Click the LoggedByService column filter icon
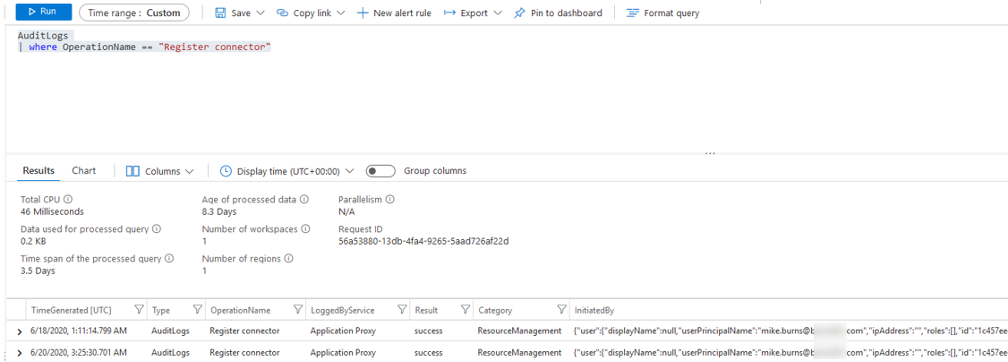 pos(402,310)
